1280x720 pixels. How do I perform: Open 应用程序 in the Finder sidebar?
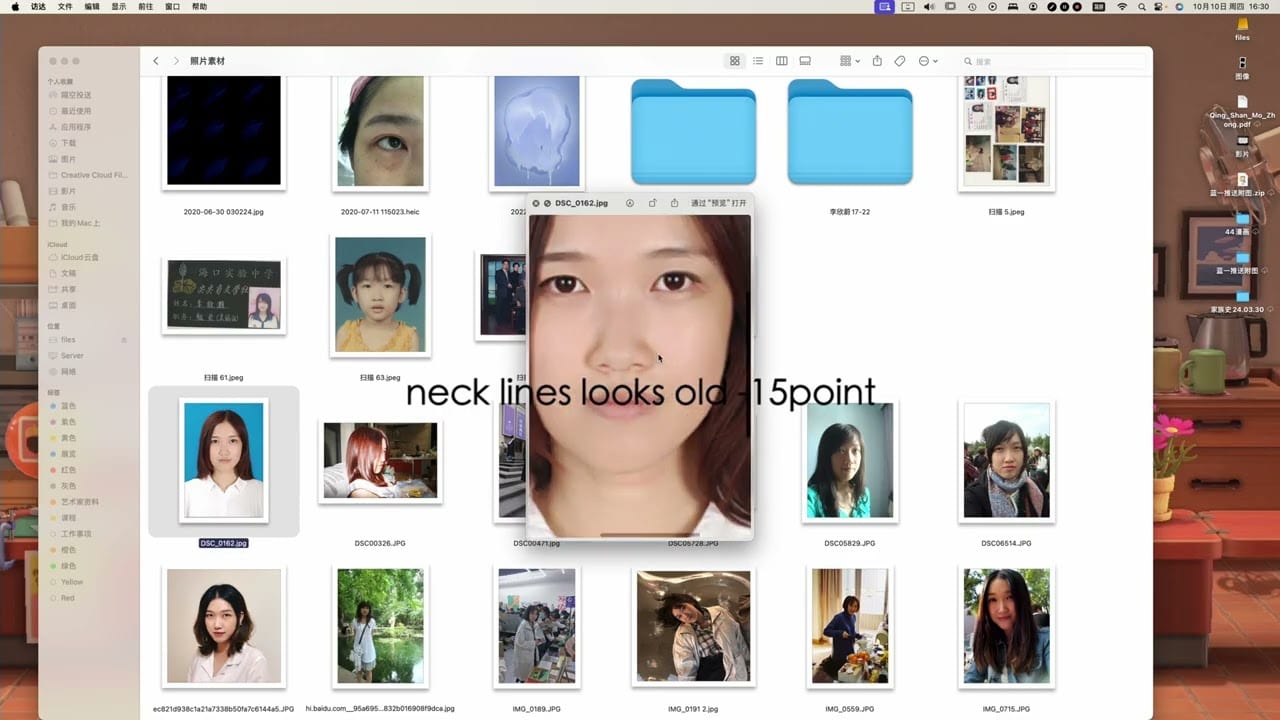tap(75, 127)
